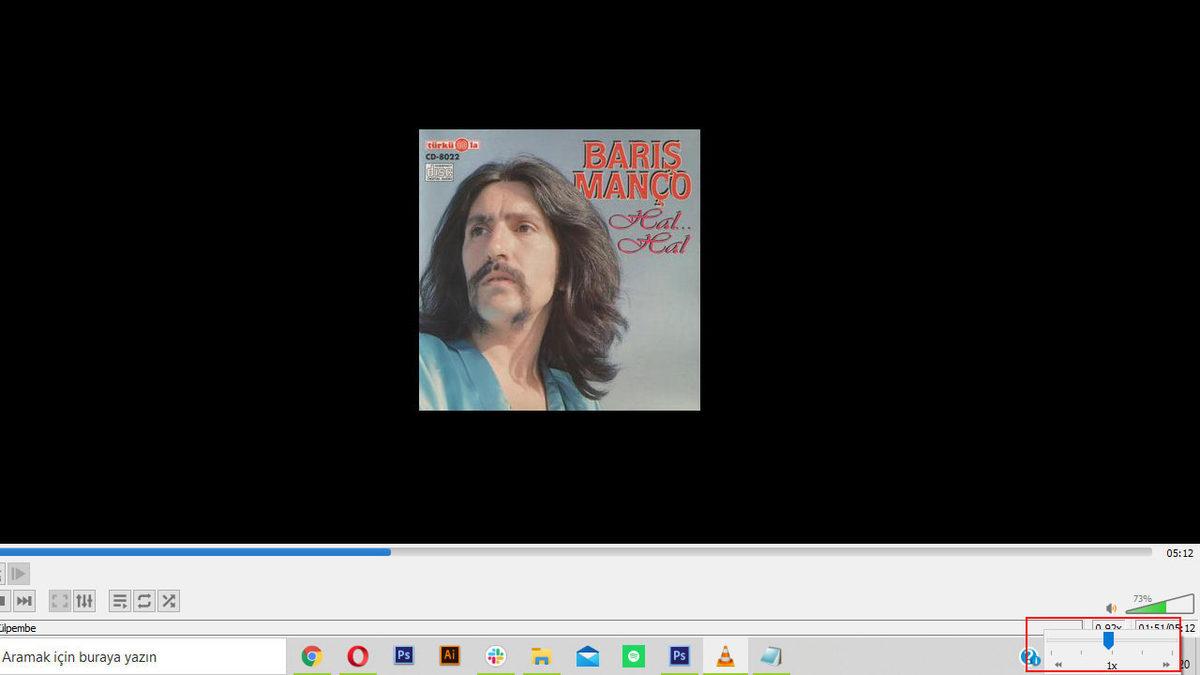Speed up playback with the » button
This screenshot has width=1200, height=675.
coord(1165,664)
